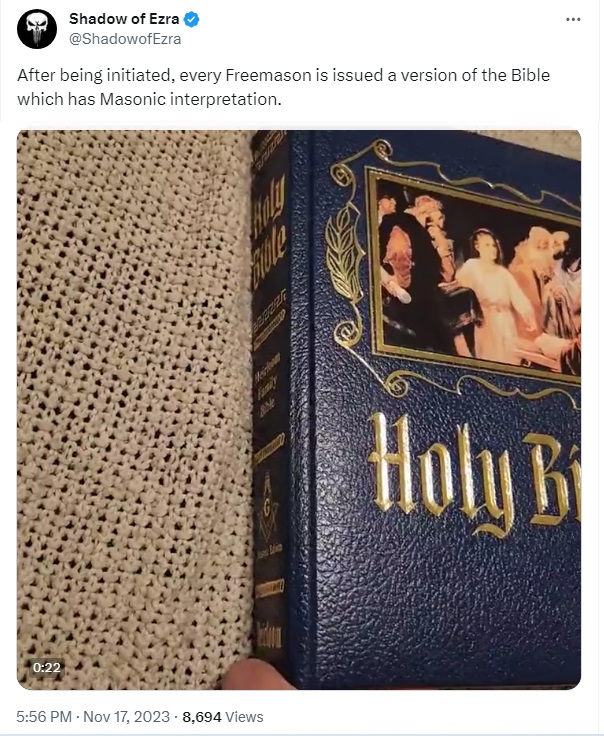Image resolution: width=604 pixels, height=736 pixels.
Task: Open the skull profile avatar
Action: [37, 29]
